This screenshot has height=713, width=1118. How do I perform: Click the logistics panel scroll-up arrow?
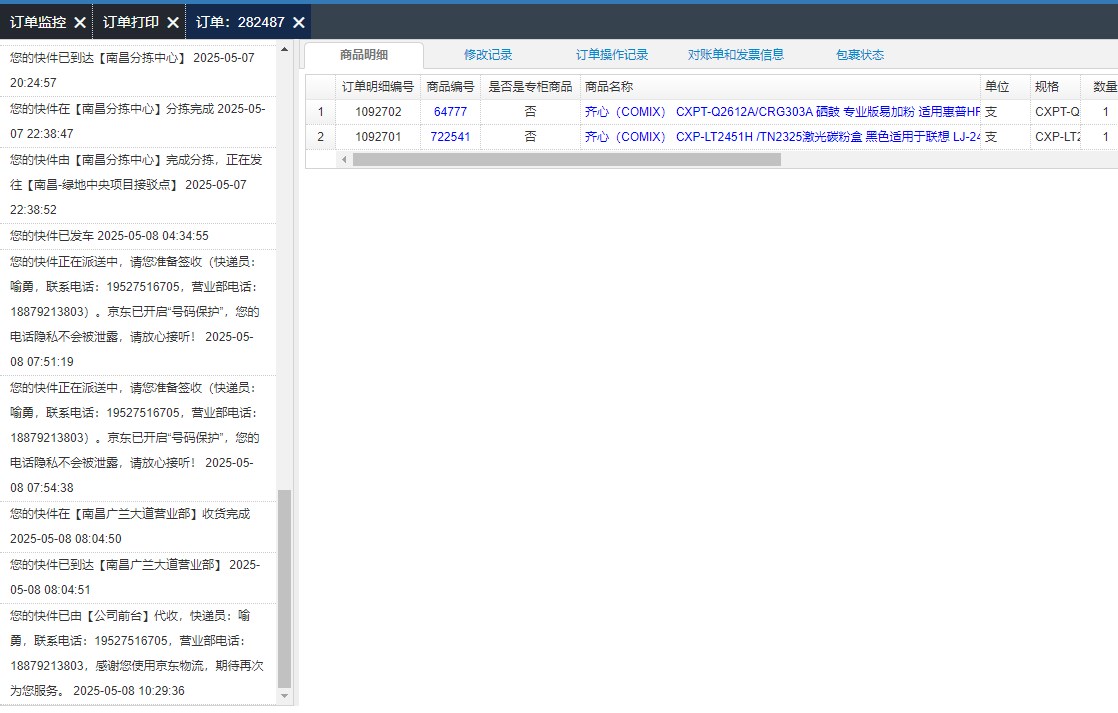(284, 49)
